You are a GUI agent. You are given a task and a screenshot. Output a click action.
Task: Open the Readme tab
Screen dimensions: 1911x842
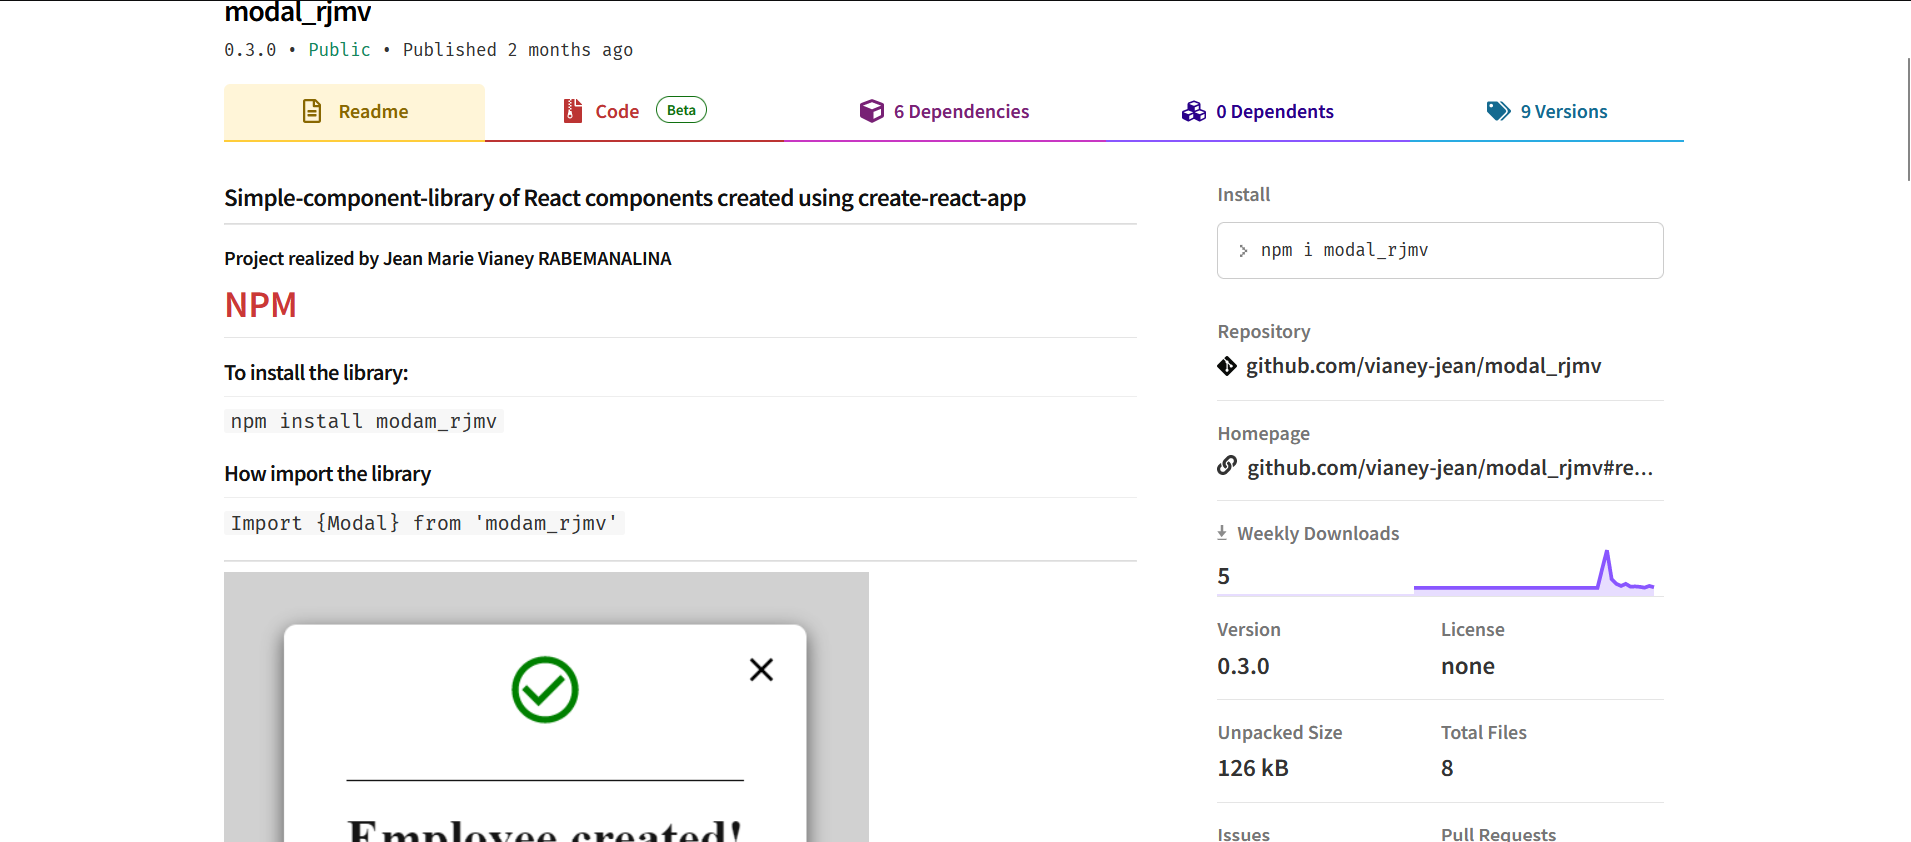[x=354, y=112]
